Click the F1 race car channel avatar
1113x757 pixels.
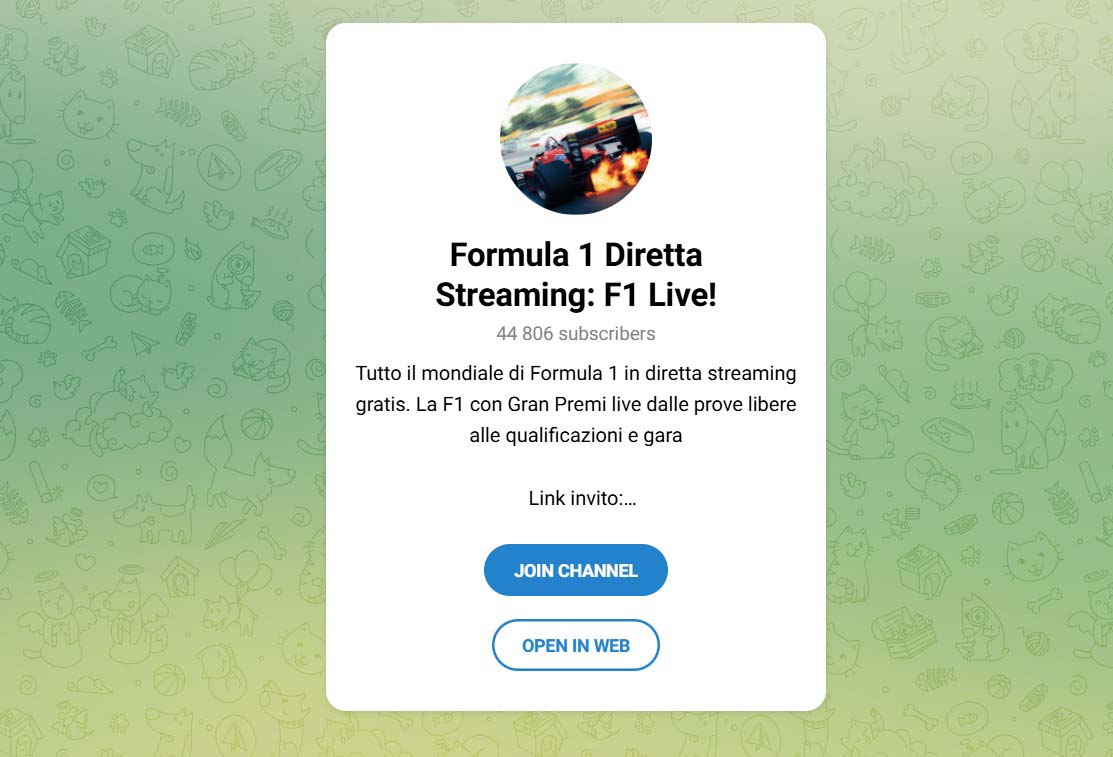tap(576, 138)
